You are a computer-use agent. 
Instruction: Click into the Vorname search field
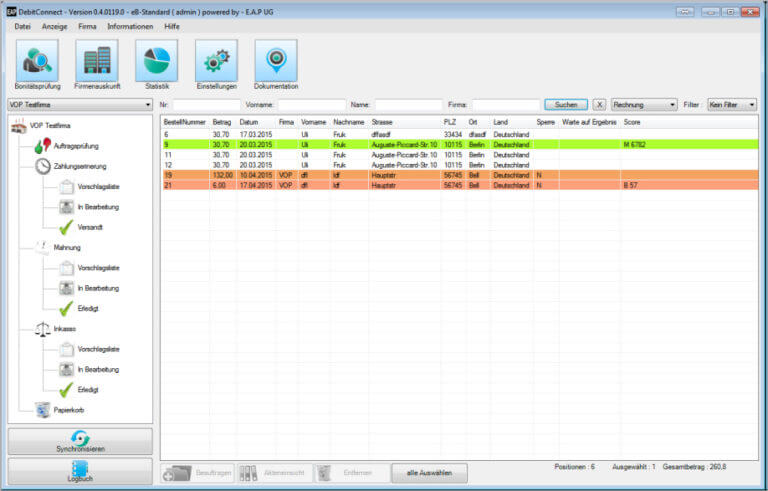click(x=311, y=104)
